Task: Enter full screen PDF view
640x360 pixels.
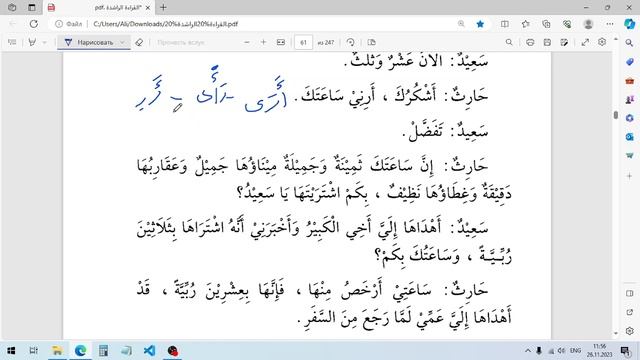Action: pos(585,42)
